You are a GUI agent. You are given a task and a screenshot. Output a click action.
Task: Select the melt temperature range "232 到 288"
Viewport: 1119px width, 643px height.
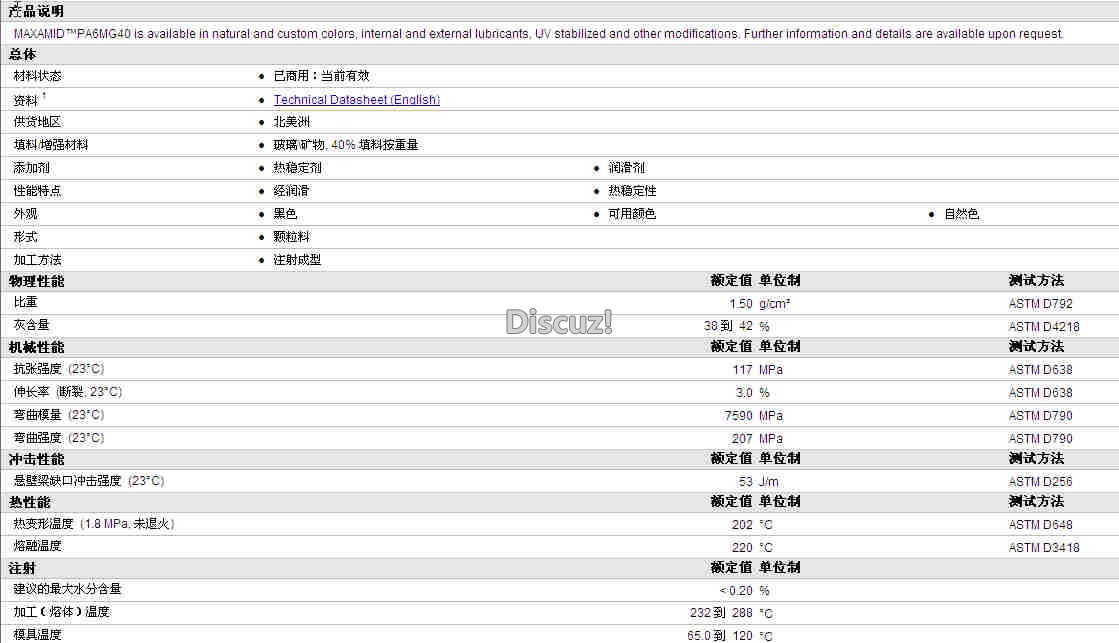click(721, 613)
